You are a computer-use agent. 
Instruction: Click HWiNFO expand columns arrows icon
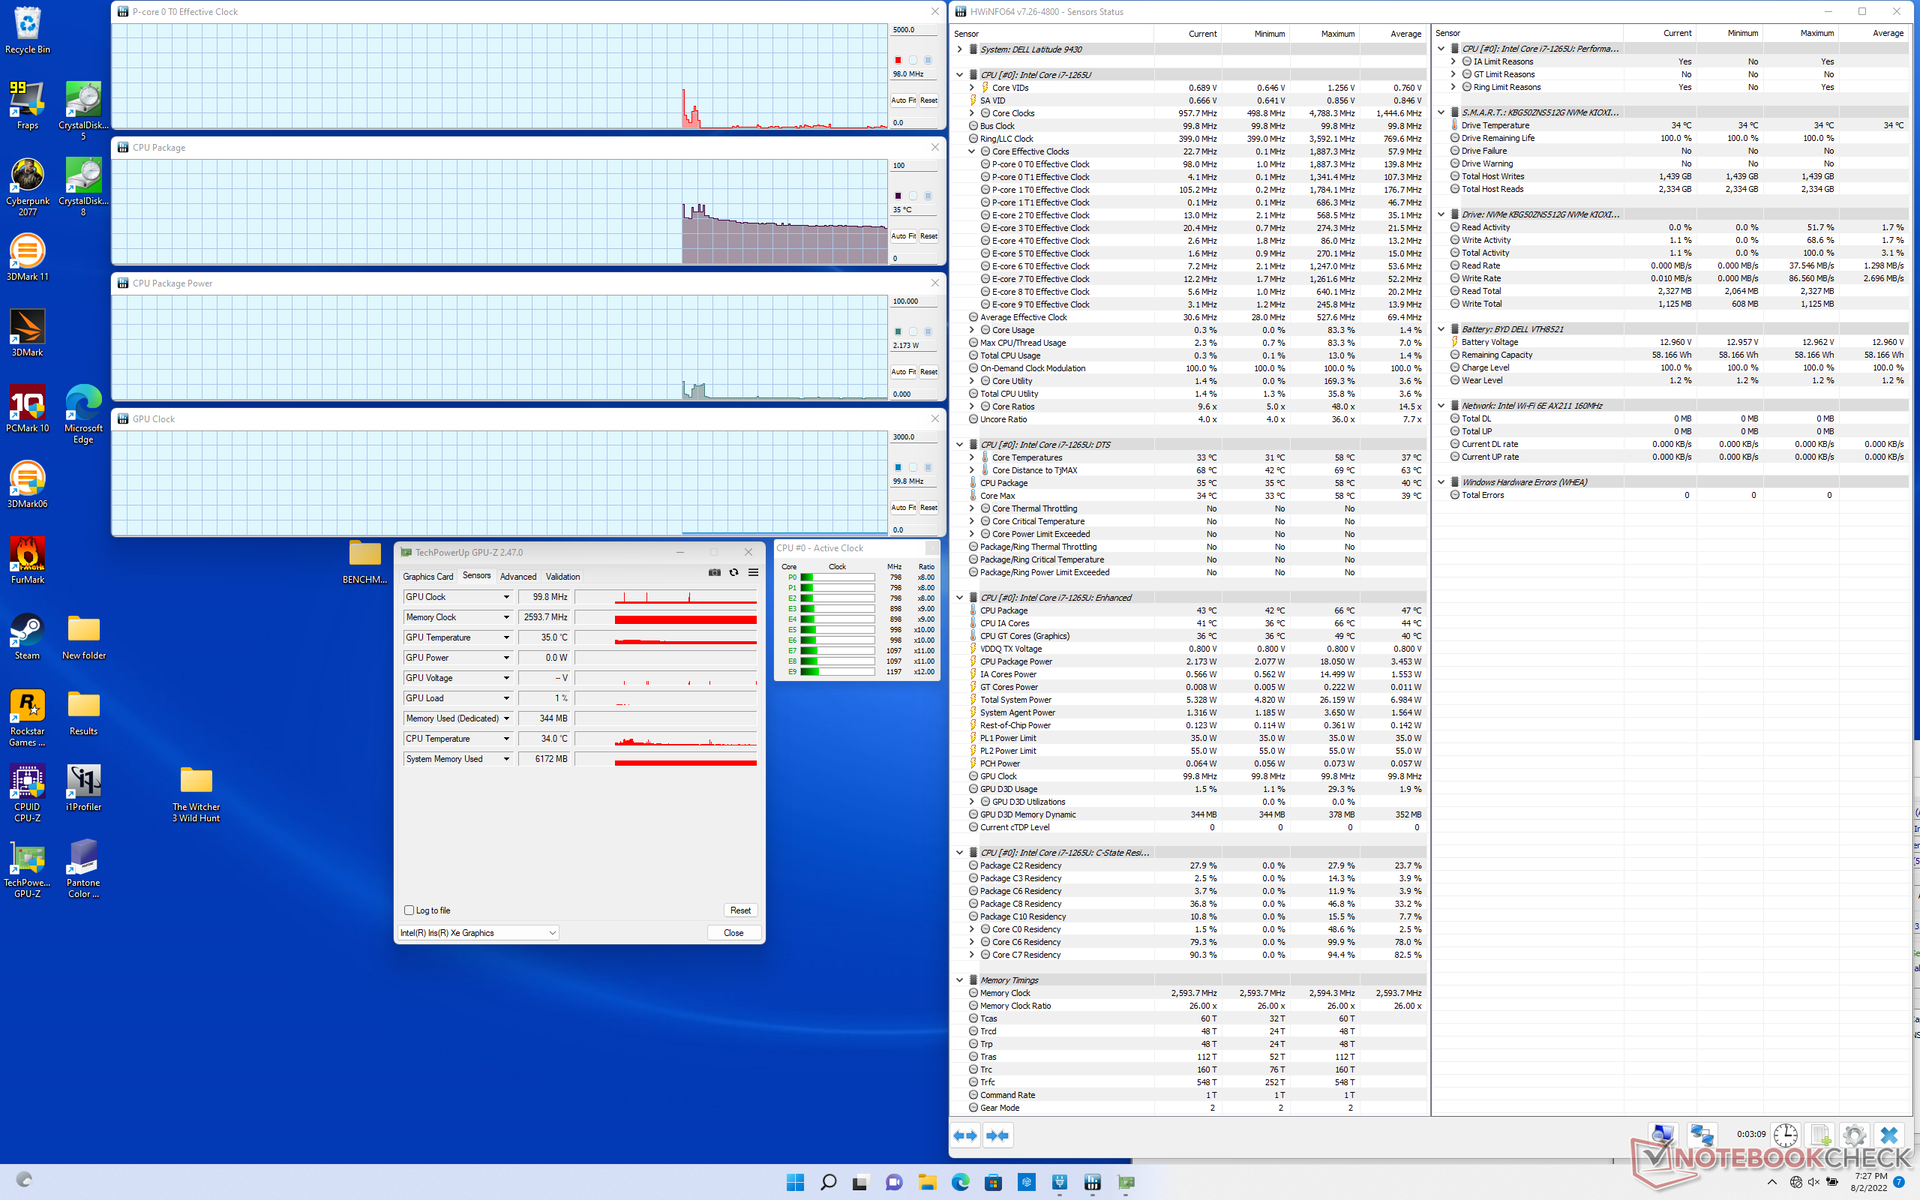point(965,1135)
